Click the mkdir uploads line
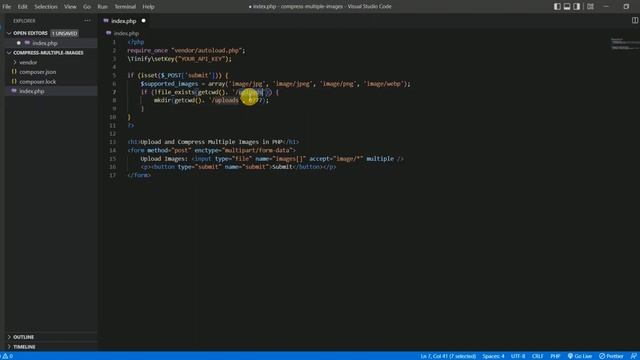The height and width of the screenshot is (360, 640). [211, 100]
